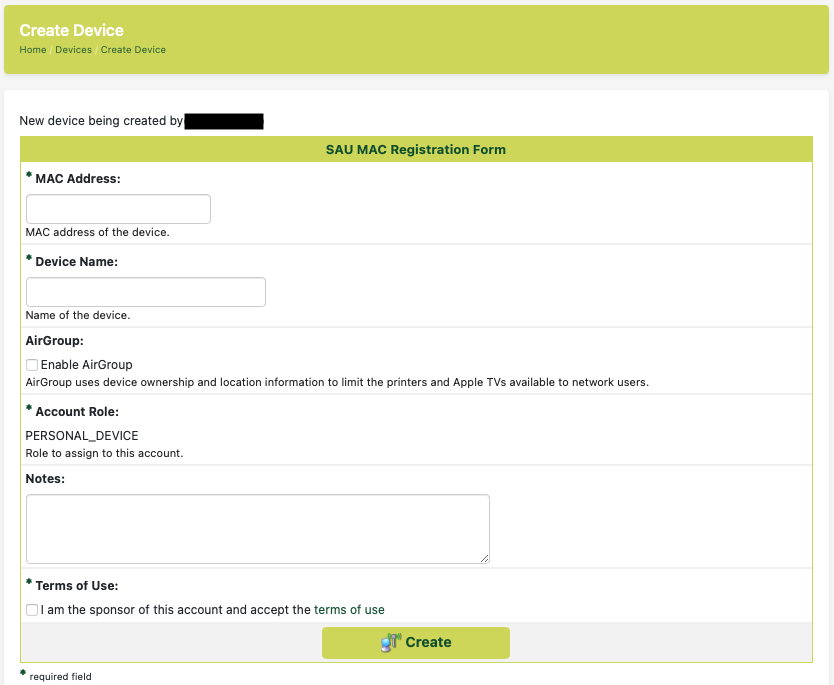Screen dimensions: 834x685
Task: Click the PERSONAL_DEVICE account role text
Action: [x=82, y=436]
